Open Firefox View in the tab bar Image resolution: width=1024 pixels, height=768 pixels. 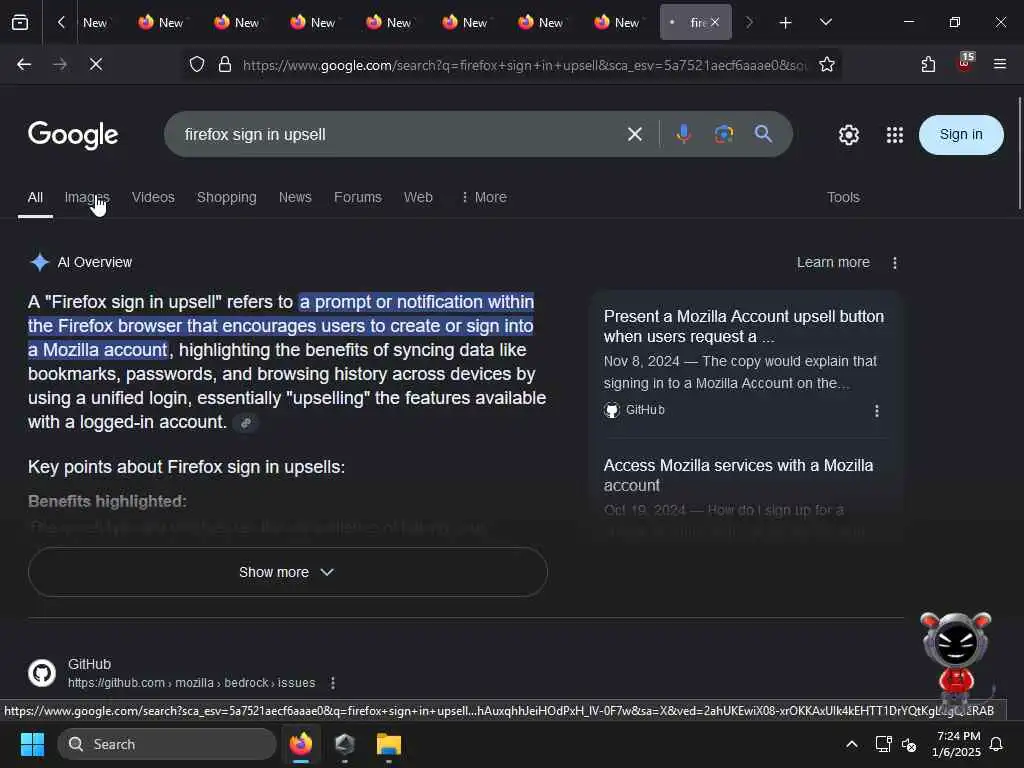[20, 22]
